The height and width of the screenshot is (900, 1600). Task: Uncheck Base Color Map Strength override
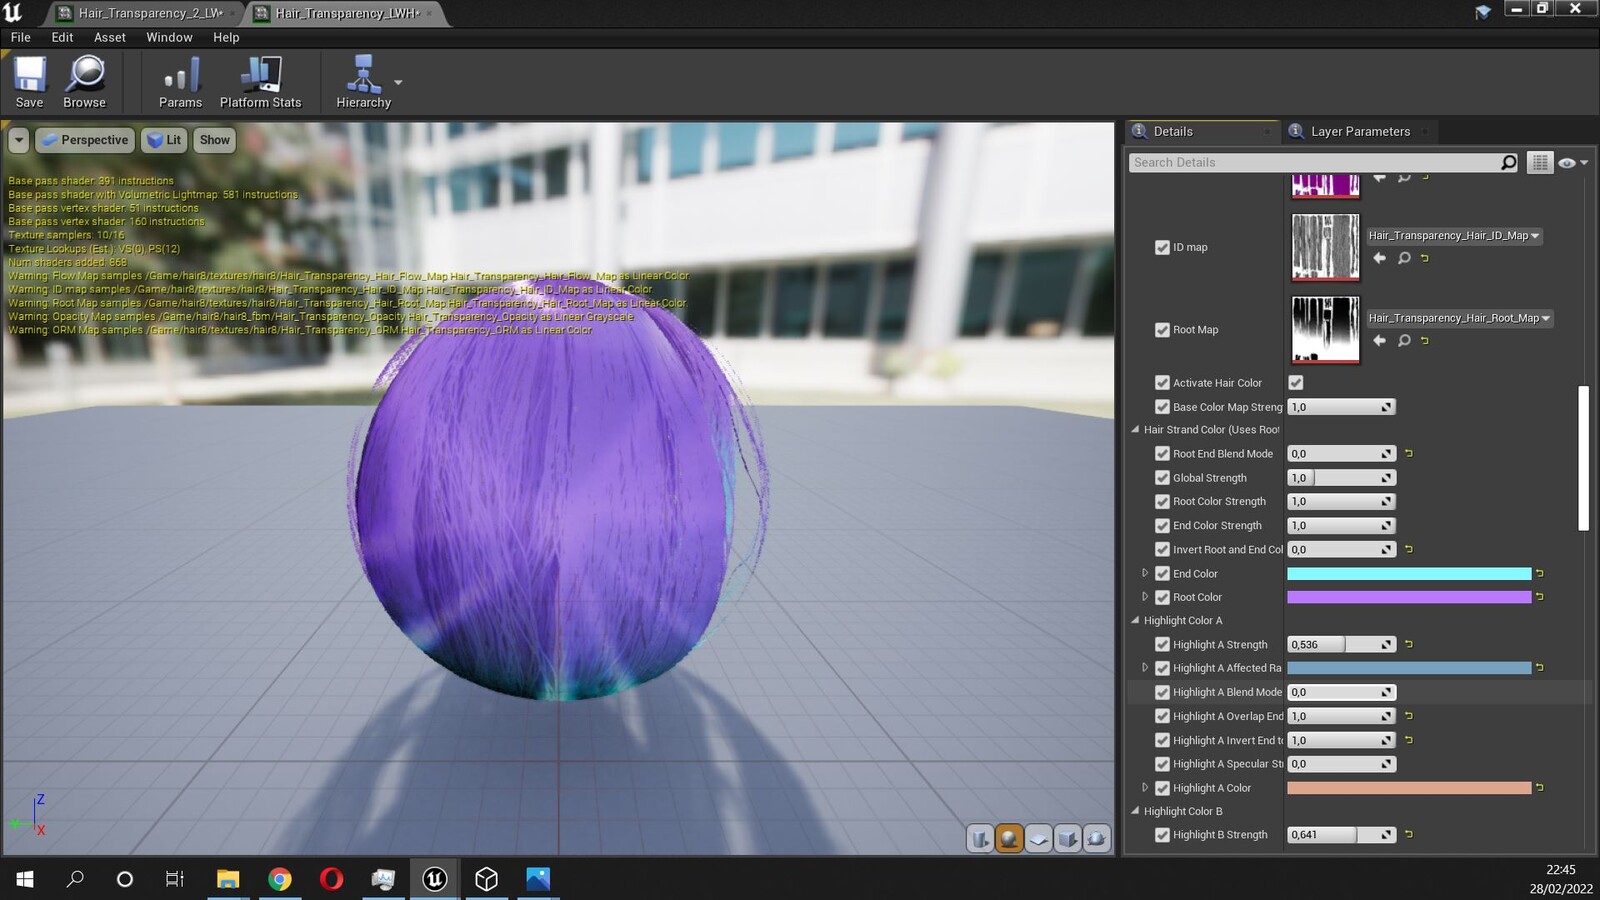point(1162,407)
